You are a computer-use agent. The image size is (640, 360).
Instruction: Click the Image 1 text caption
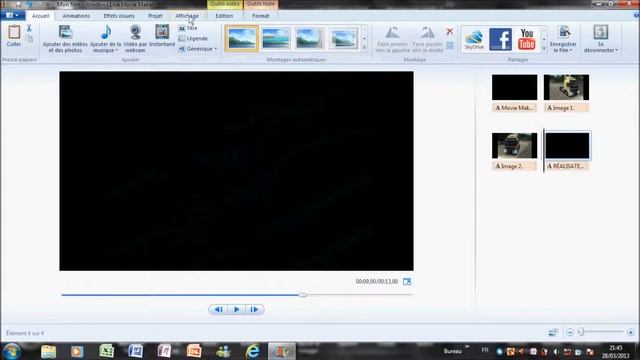click(566, 108)
